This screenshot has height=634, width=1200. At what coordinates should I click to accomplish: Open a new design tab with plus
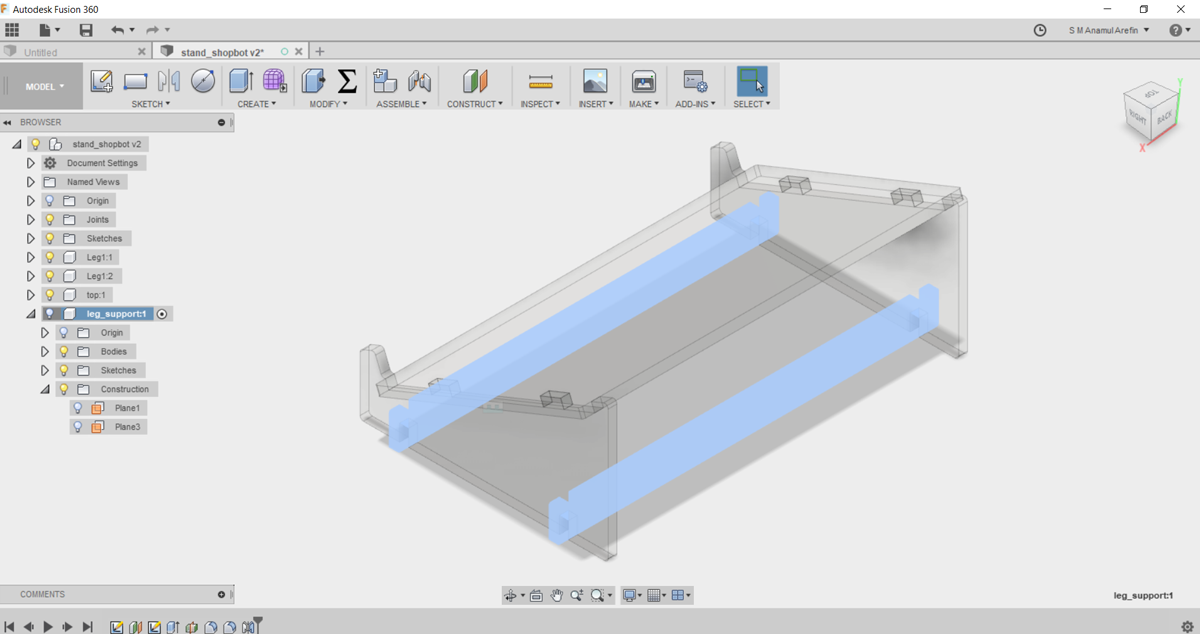pos(320,51)
